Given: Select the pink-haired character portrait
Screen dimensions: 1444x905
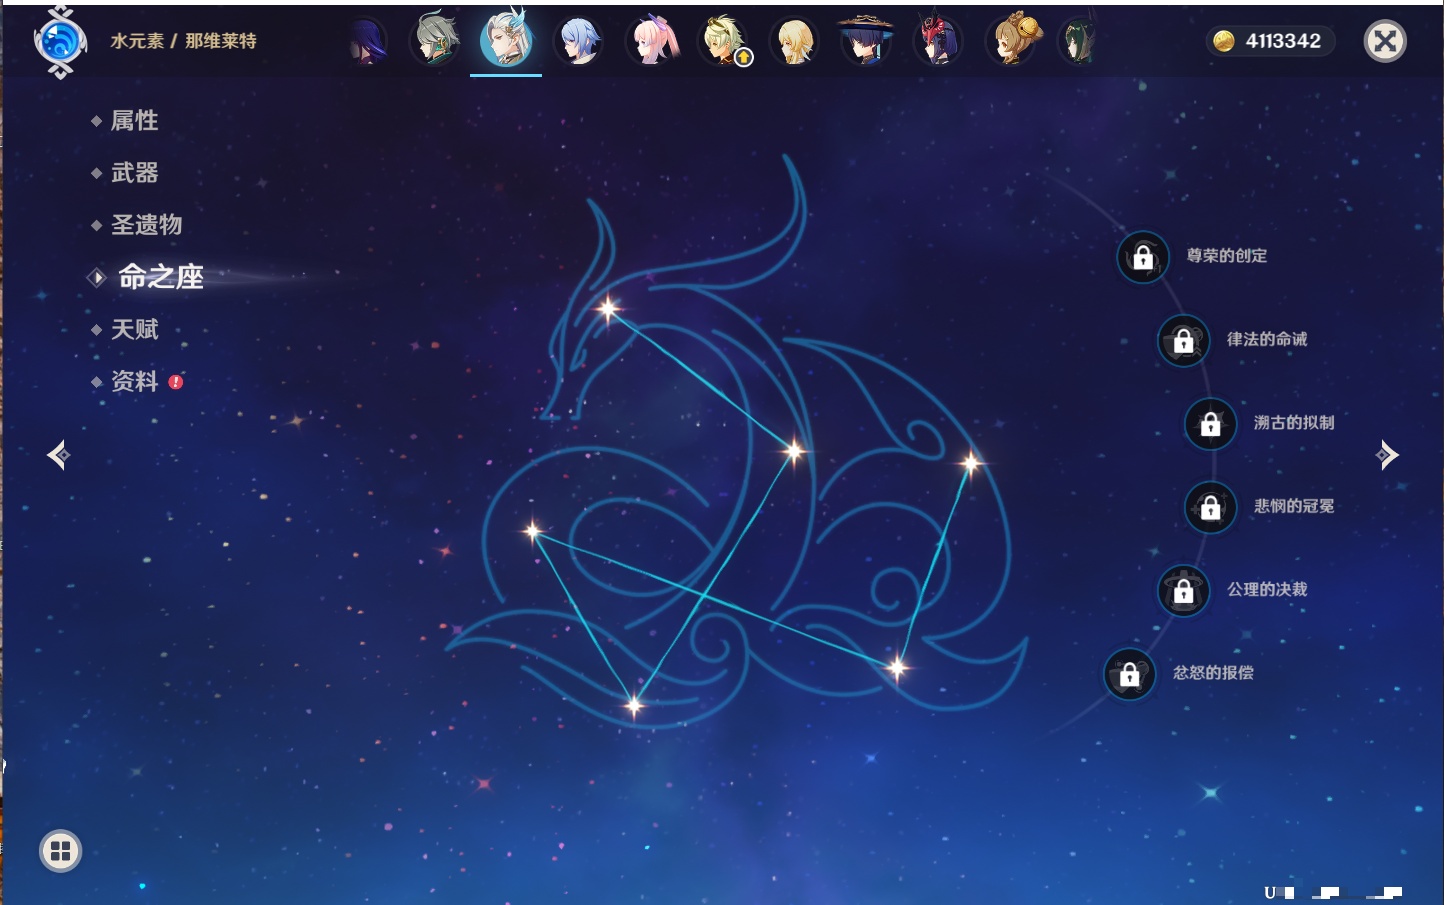Looking at the screenshot, I should [x=652, y=41].
